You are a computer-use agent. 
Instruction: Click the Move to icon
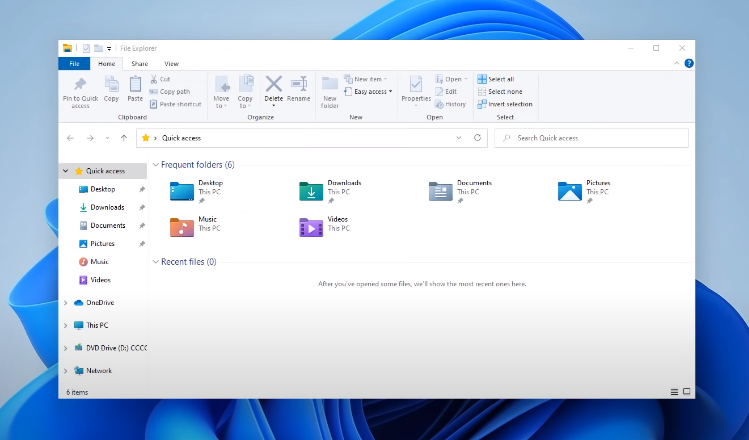[222, 85]
